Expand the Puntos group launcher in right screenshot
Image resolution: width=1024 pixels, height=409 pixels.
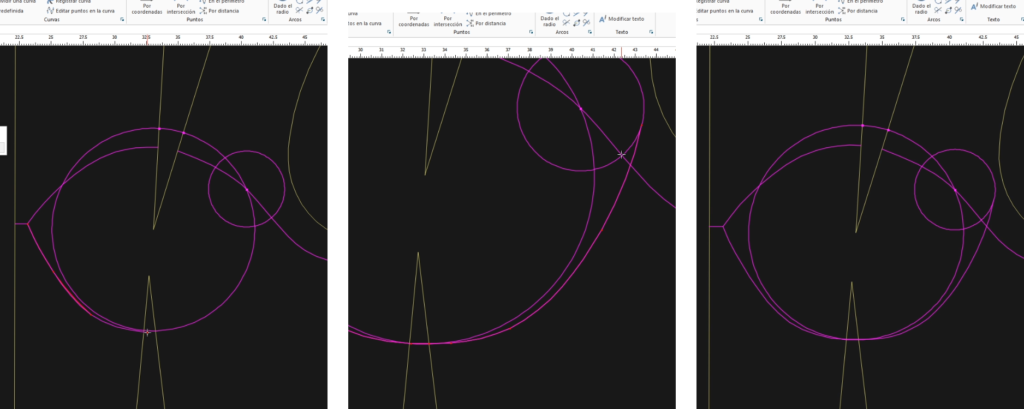coord(903,20)
